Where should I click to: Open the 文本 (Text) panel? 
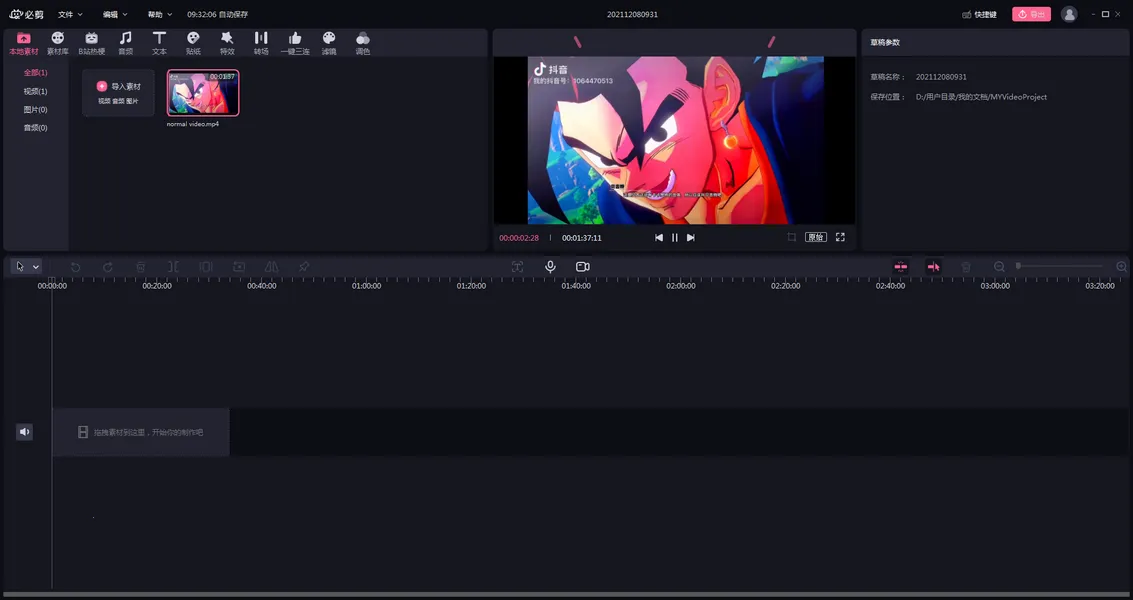coord(159,41)
